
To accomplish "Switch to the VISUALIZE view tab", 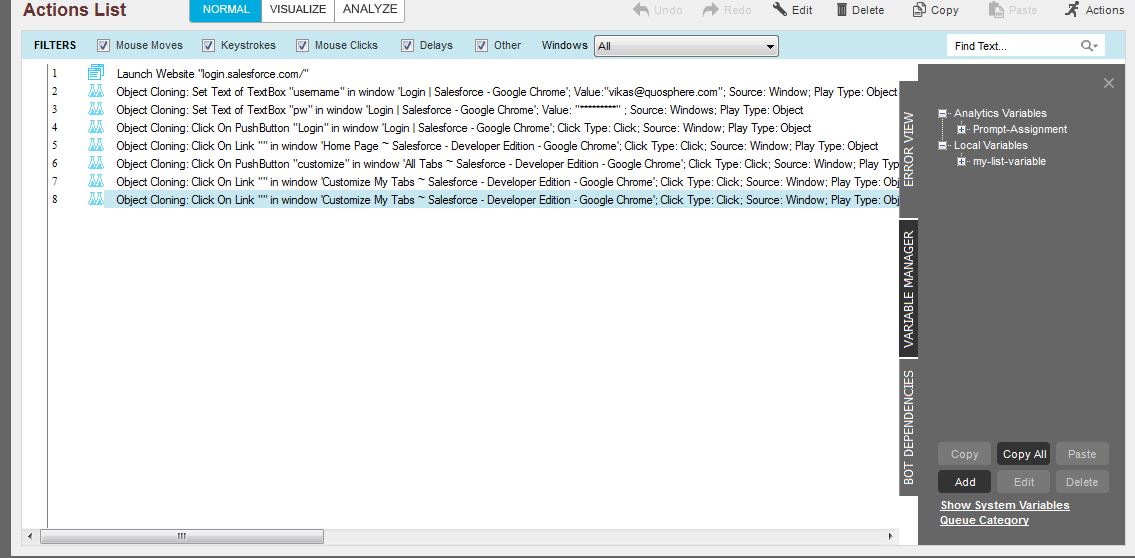I will tap(298, 10).
